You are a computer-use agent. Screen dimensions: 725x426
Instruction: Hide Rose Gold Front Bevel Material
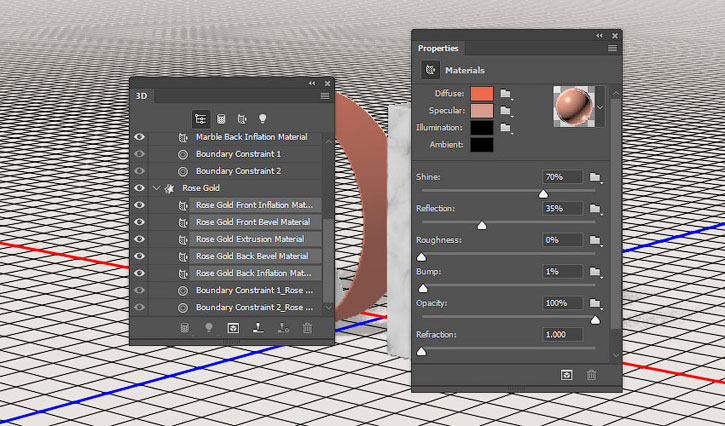(x=139, y=222)
